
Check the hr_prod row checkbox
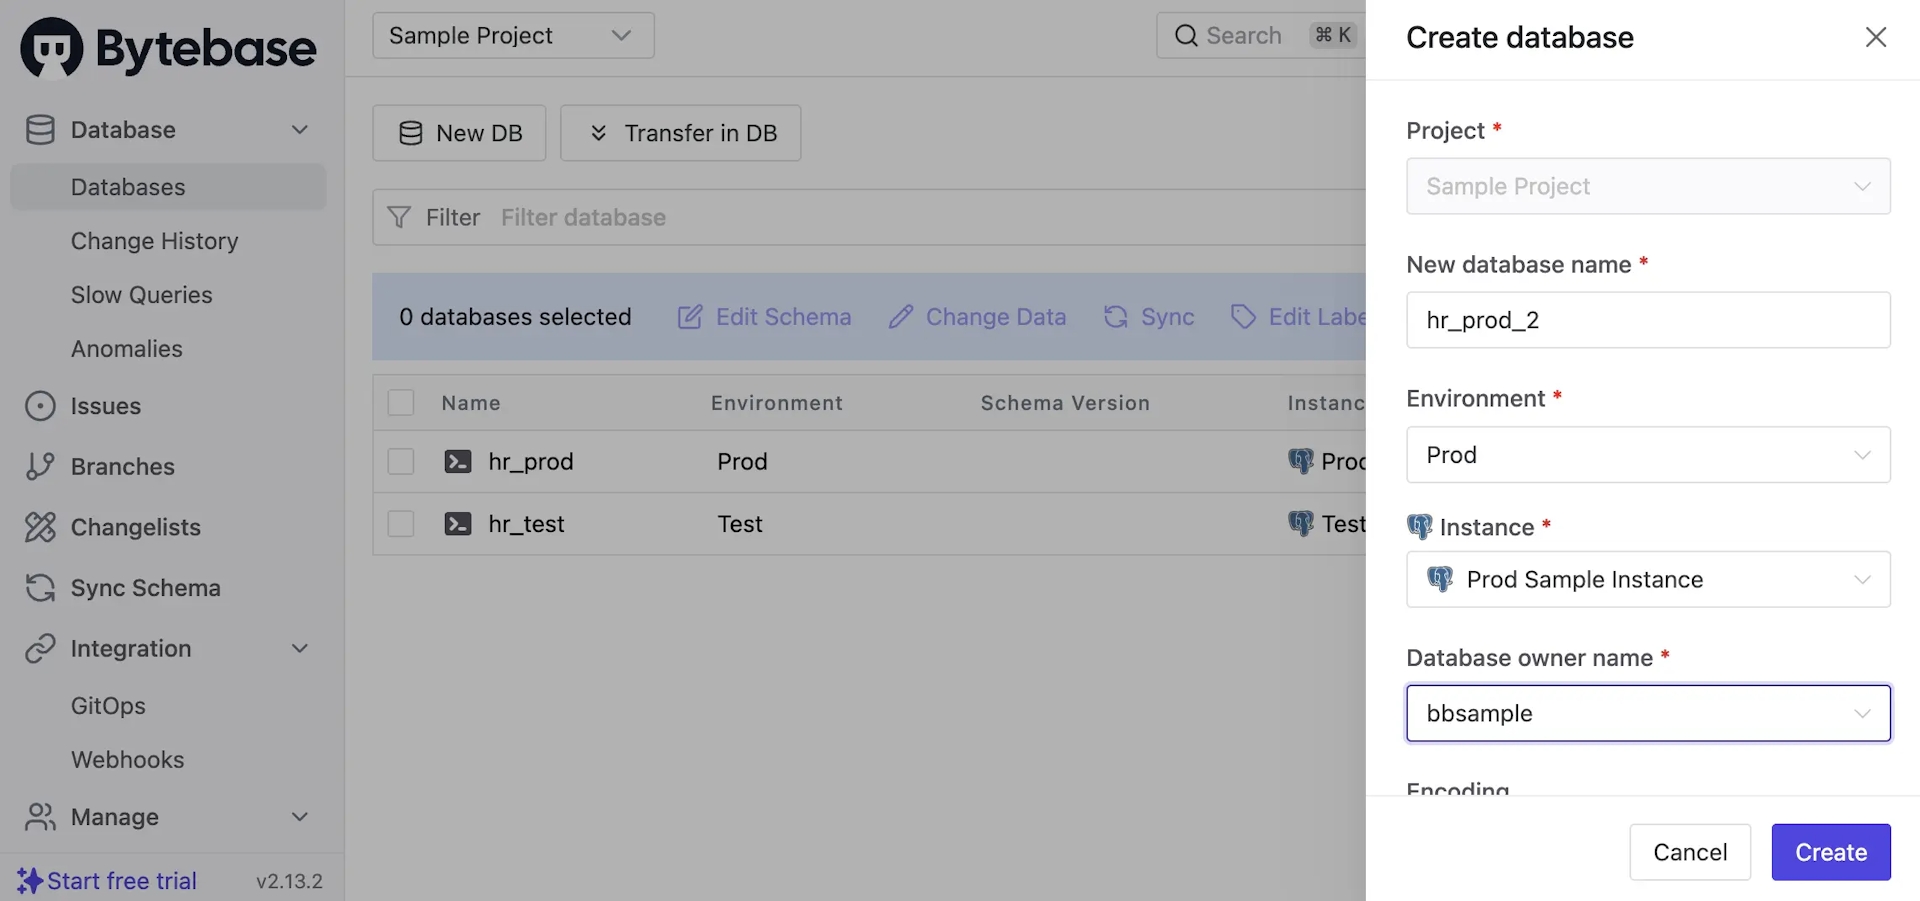401,461
